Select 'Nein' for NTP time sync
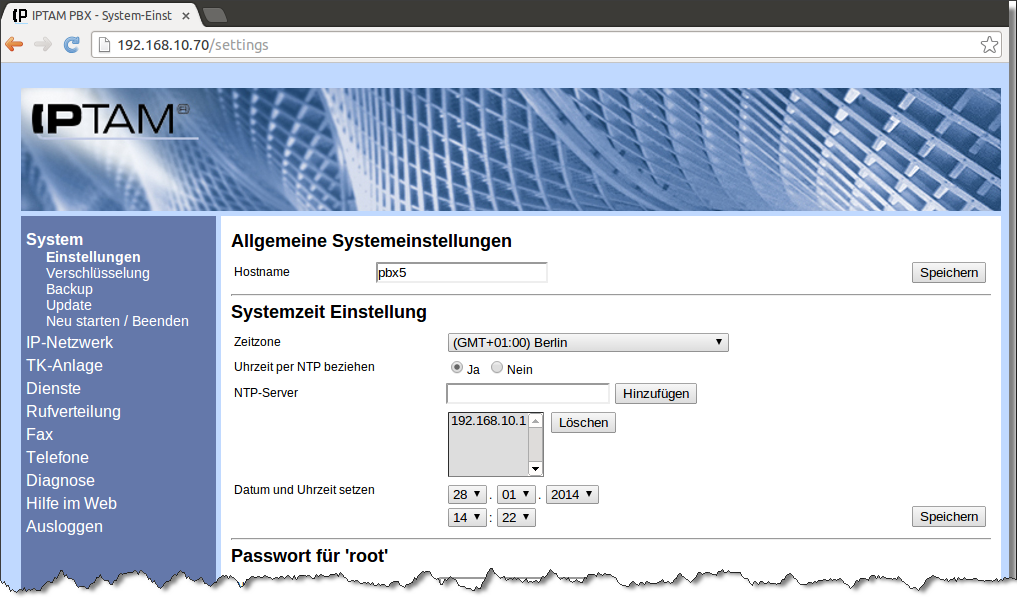The image size is (1017, 598). coord(497,368)
